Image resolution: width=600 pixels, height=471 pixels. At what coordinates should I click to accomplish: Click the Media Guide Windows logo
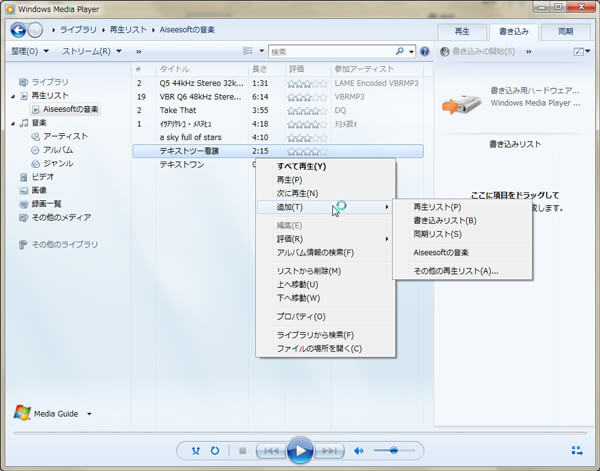point(22,412)
